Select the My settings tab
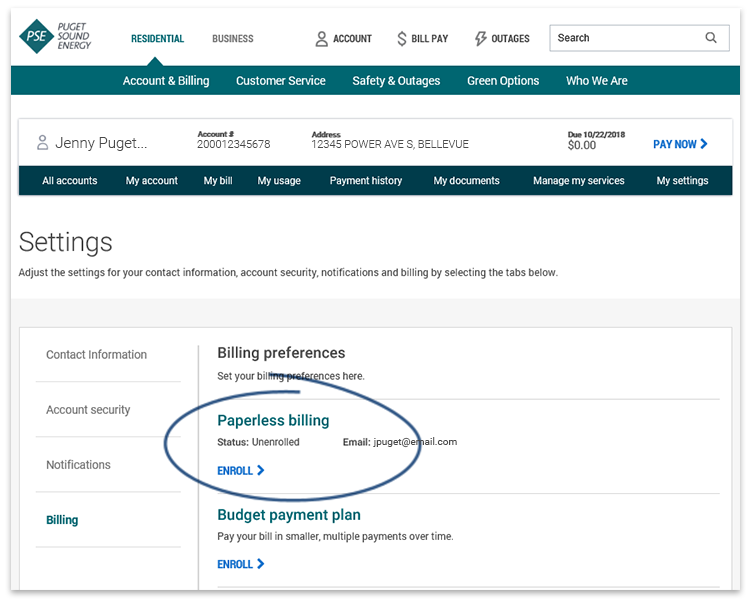750x600 pixels. pos(682,180)
